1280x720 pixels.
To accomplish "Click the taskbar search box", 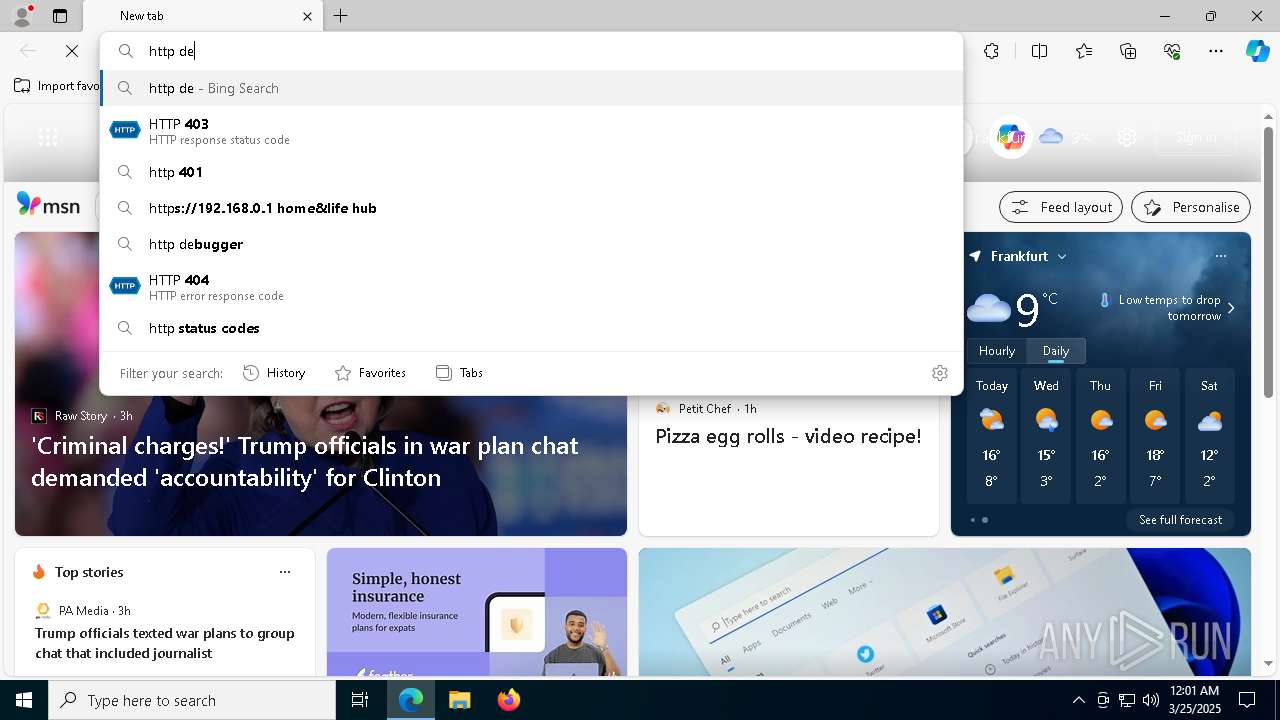I will [192, 700].
